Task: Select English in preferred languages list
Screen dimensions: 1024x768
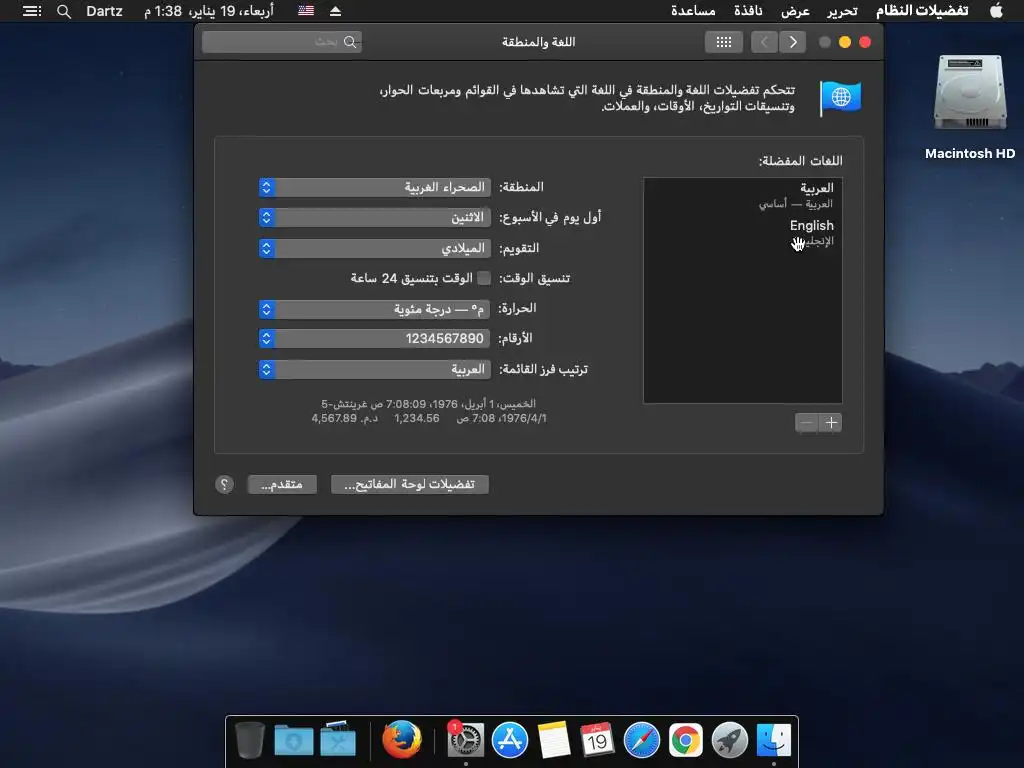Action: click(743, 232)
